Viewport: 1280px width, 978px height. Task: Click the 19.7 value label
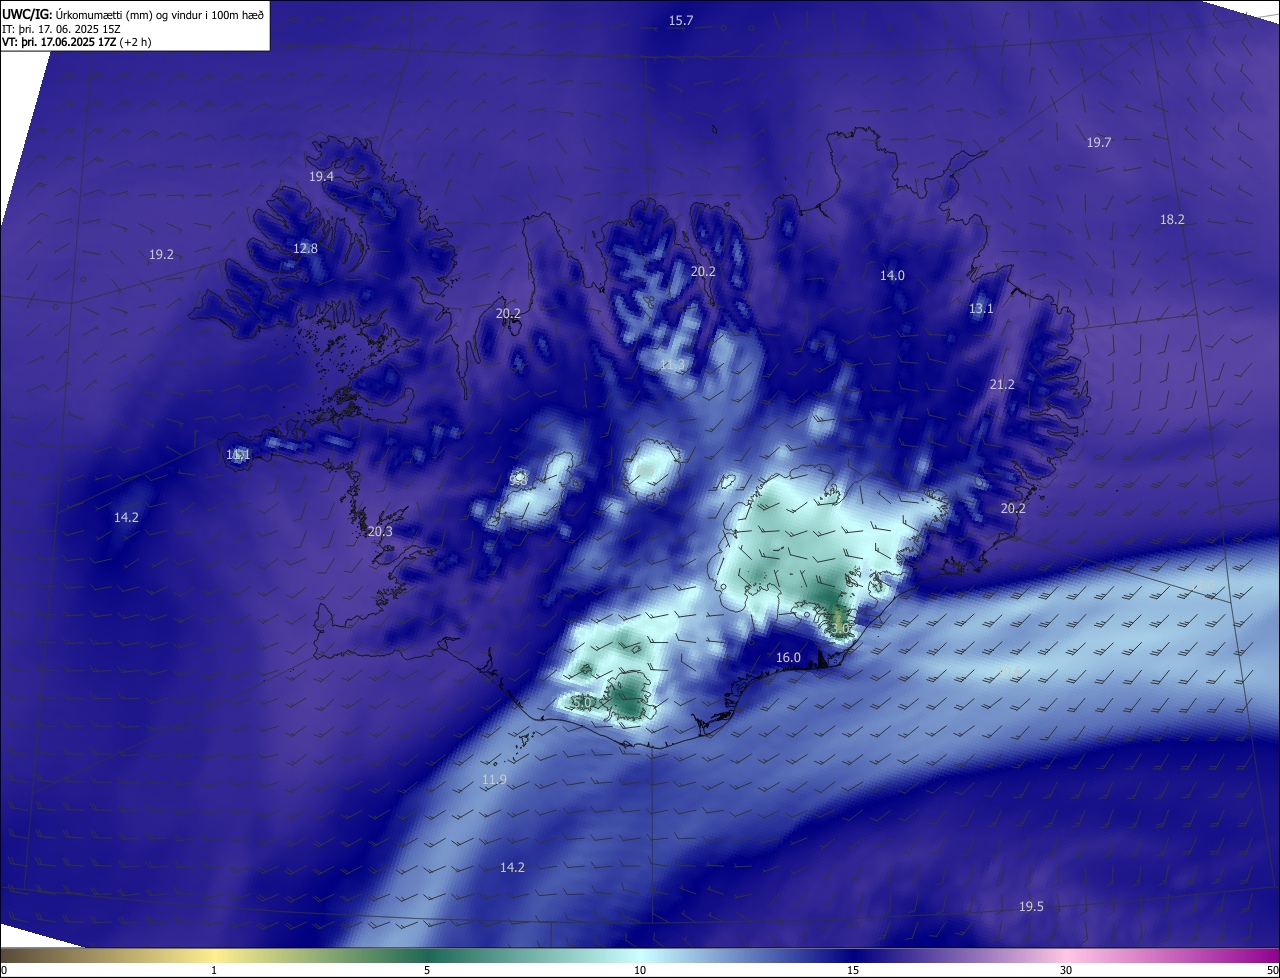(x=1099, y=143)
